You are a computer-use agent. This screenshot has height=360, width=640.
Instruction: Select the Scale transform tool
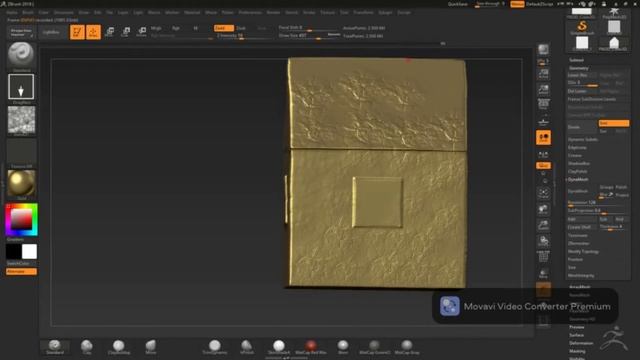126,32
